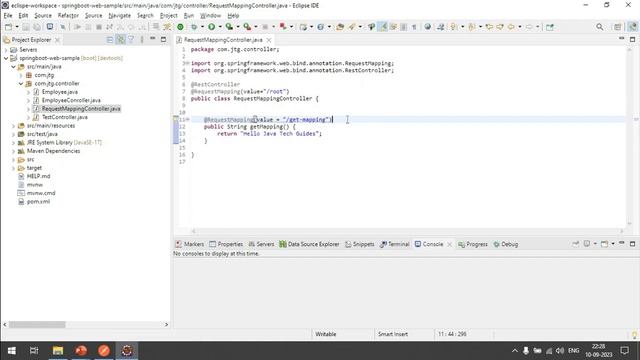Image resolution: width=640 pixels, height=360 pixels.
Task: Select pom.xml file
Action: (38, 202)
